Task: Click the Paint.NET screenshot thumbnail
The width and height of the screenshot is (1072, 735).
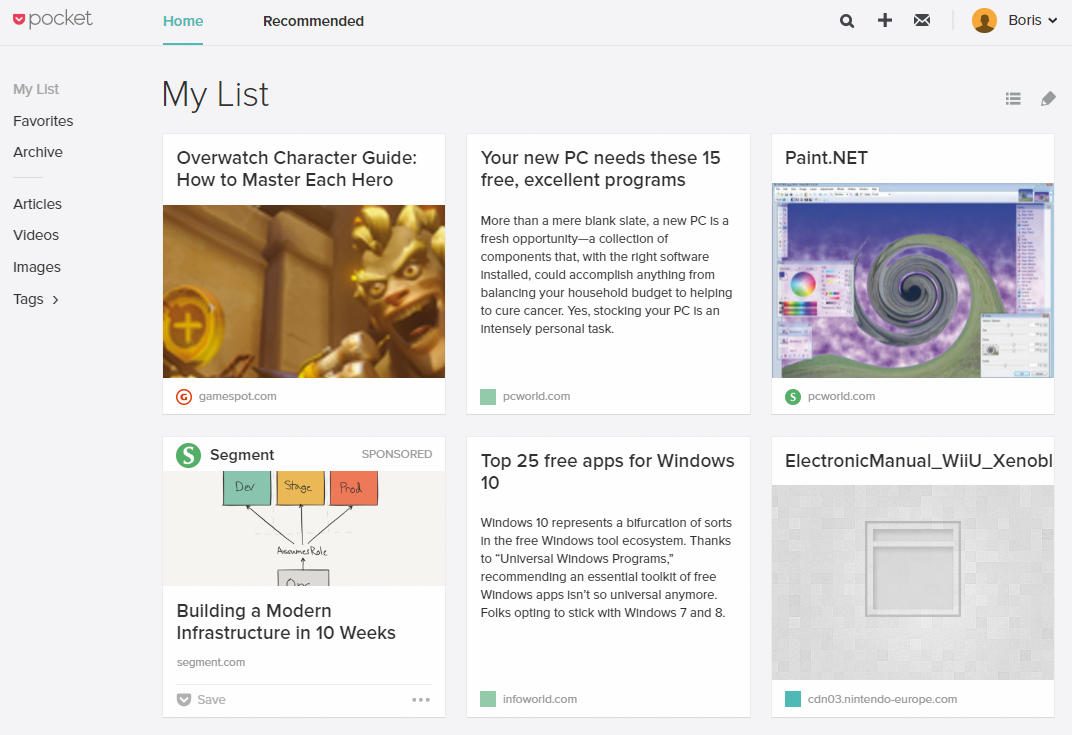Action: pos(913,280)
